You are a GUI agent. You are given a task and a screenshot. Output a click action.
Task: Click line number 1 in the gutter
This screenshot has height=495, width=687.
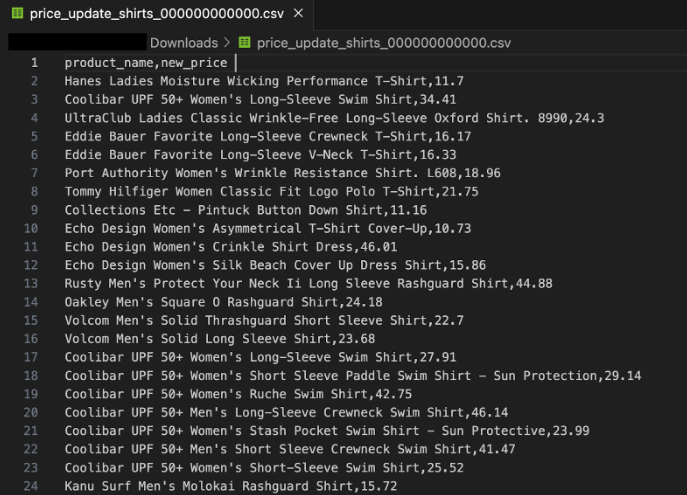pos(34,63)
